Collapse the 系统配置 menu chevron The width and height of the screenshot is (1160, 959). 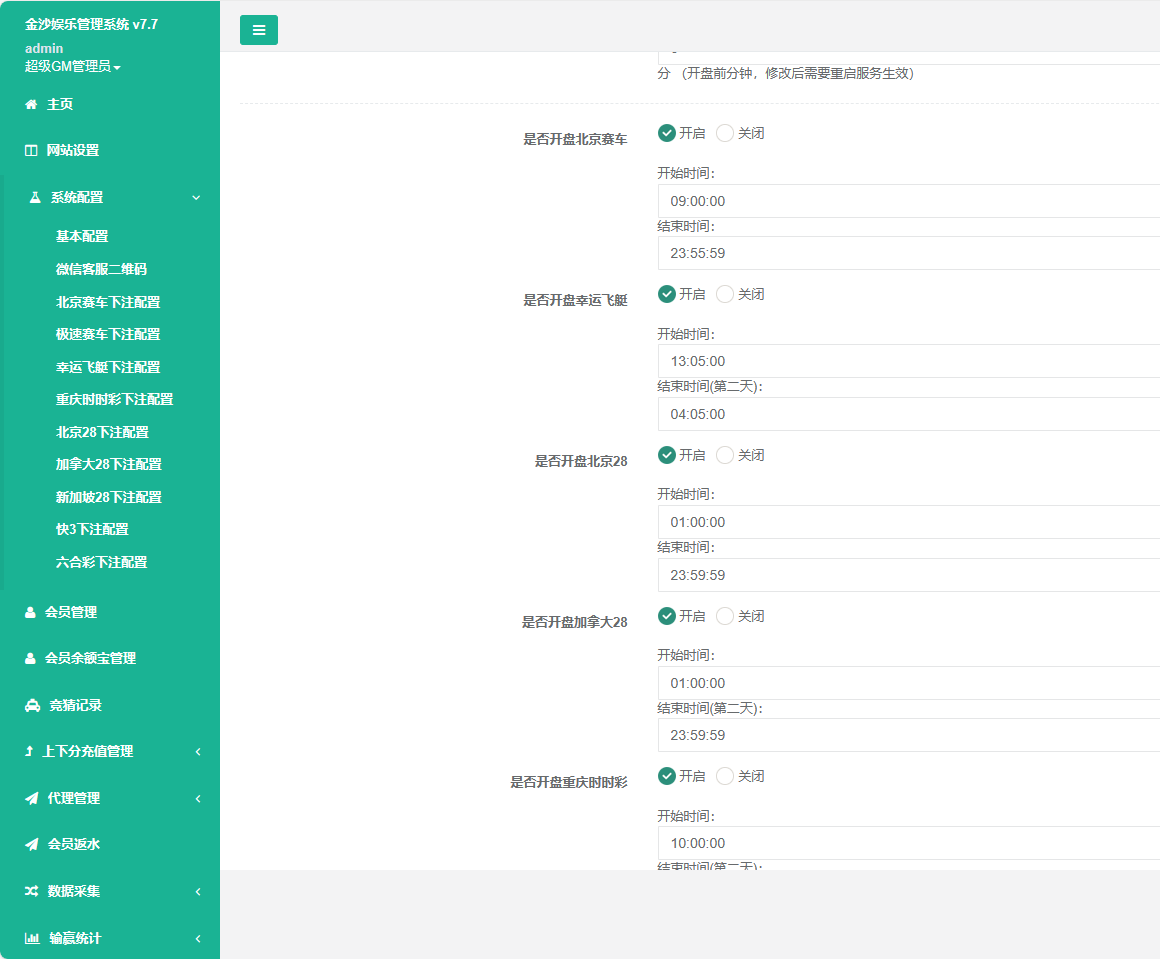click(x=196, y=198)
